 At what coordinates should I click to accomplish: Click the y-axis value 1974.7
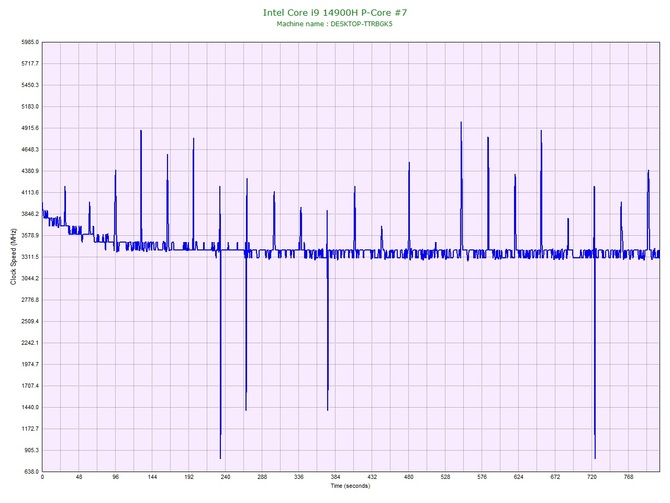click(30, 365)
